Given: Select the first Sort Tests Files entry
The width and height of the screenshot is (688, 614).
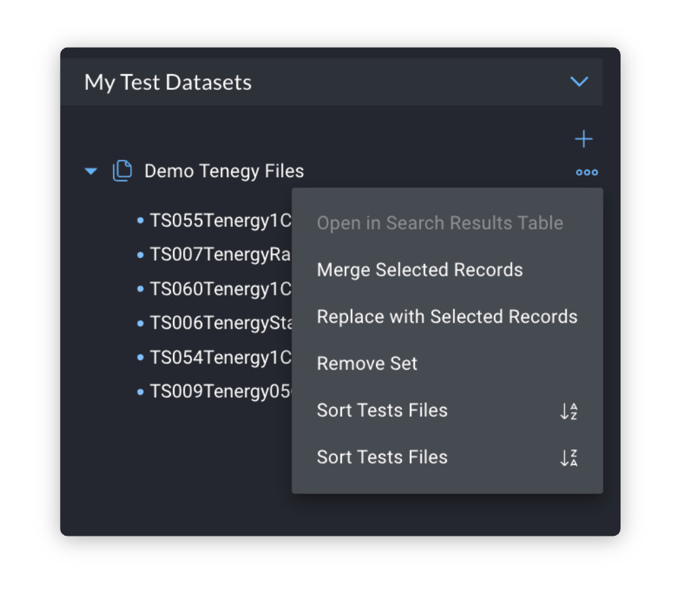Looking at the screenshot, I should coord(382,411).
